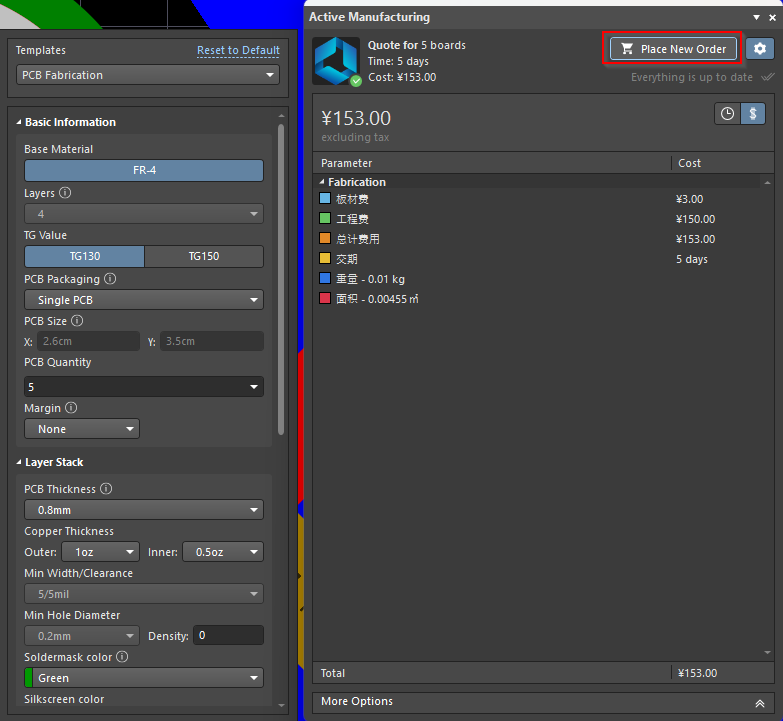Open the Active Manufacturing settings gear

(x=760, y=49)
